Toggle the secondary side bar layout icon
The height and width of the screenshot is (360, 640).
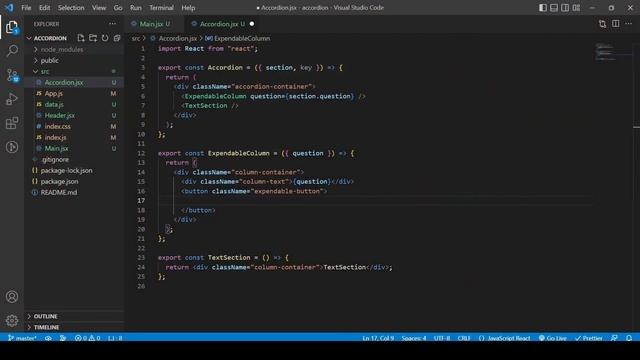pos(565,8)
